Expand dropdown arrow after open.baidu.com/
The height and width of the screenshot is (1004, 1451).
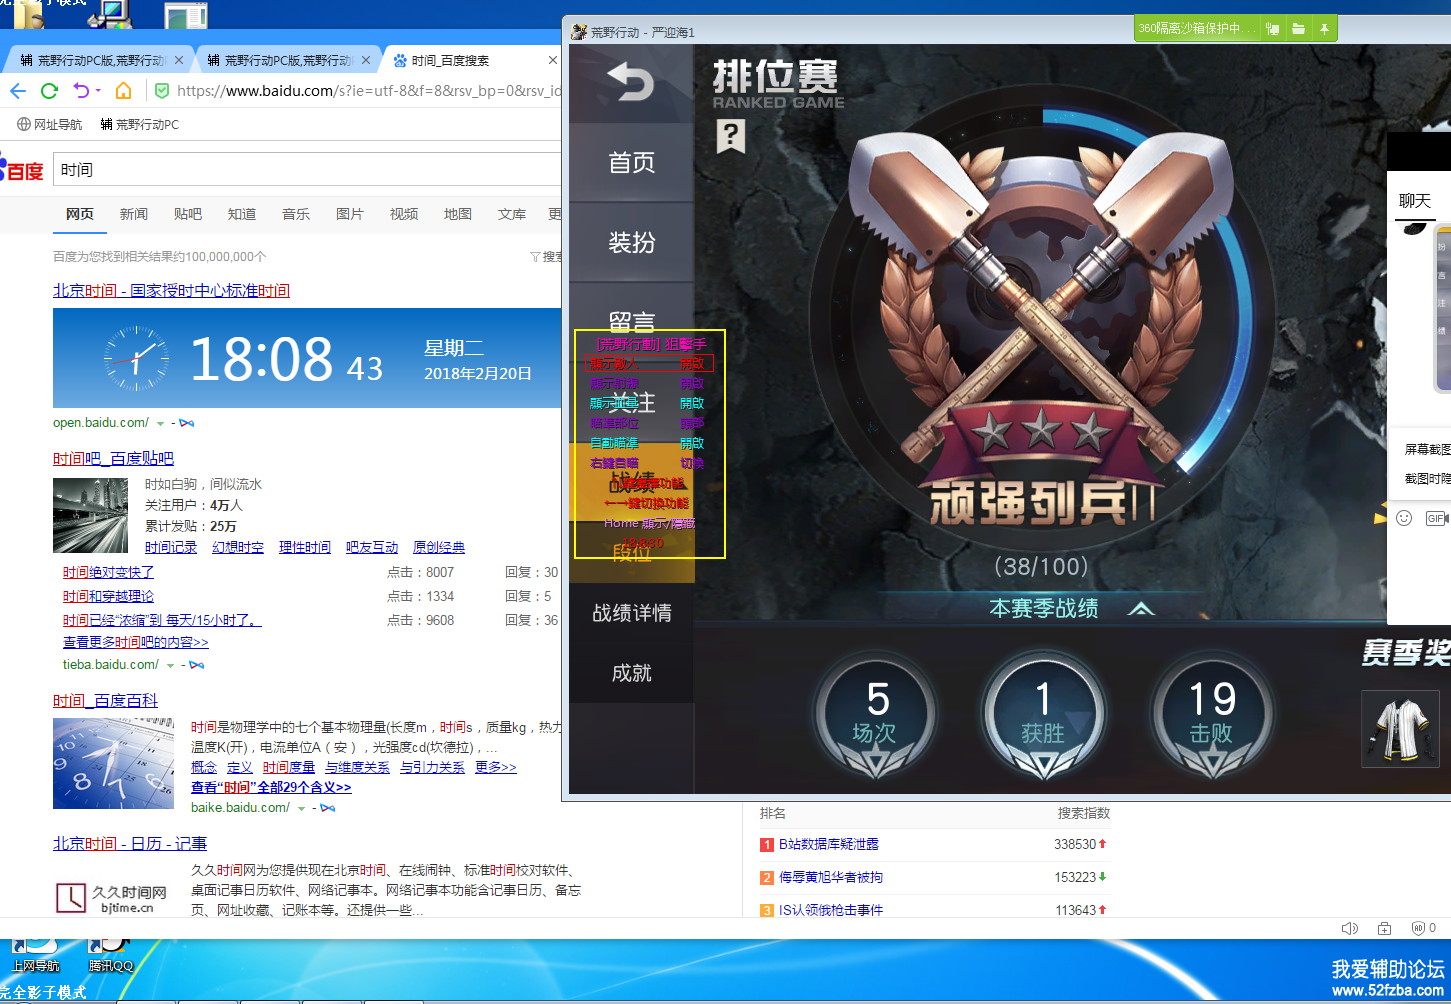pyautogui.click(x=160, y=424)
